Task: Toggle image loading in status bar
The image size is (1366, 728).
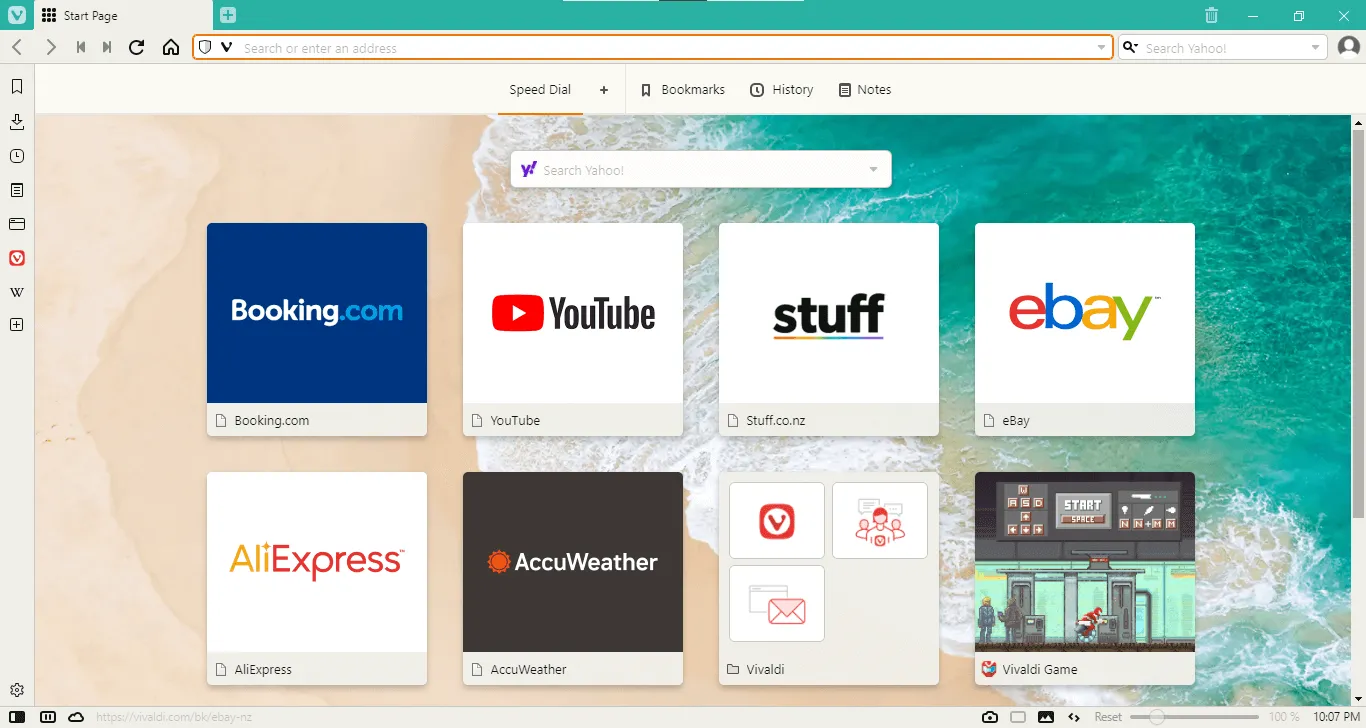Action: (1046, 717)
